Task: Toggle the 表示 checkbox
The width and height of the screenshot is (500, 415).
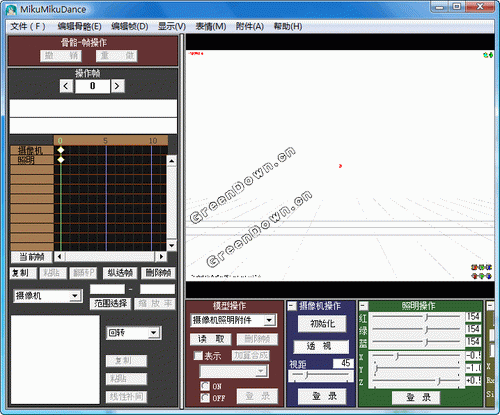Action: point(198,355)
